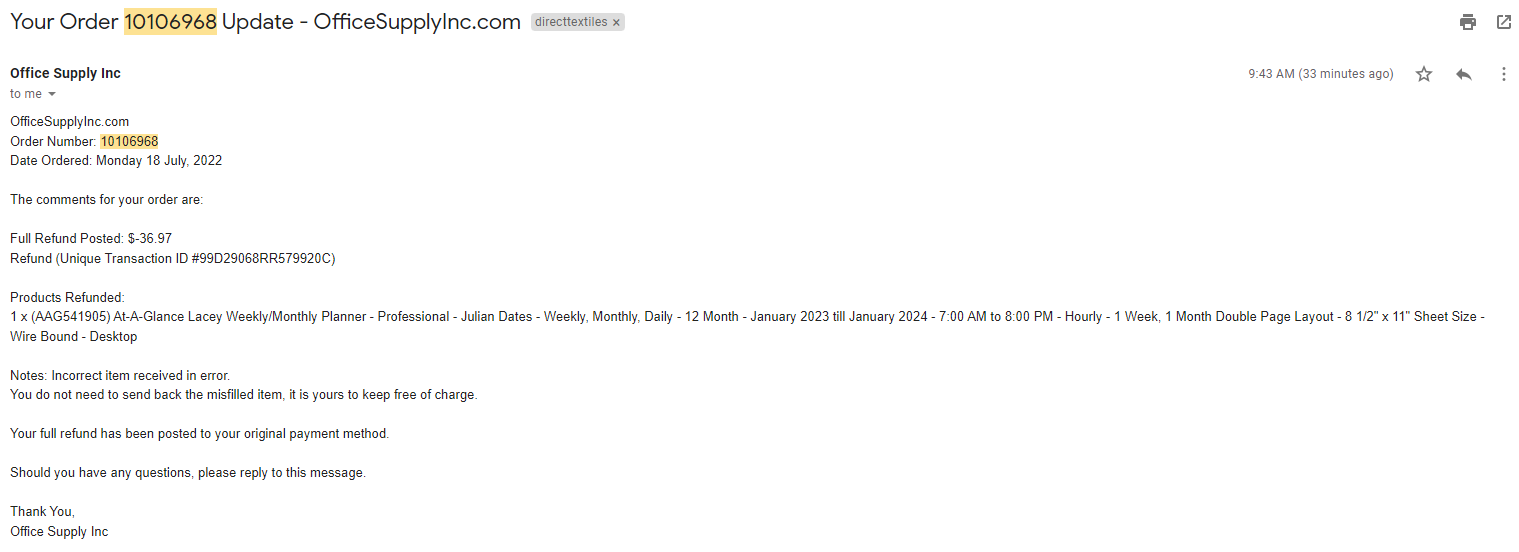Expand recipient details arrow beside 'to me'
Viewport: 1519px width, 552px height.
point(52,94)
